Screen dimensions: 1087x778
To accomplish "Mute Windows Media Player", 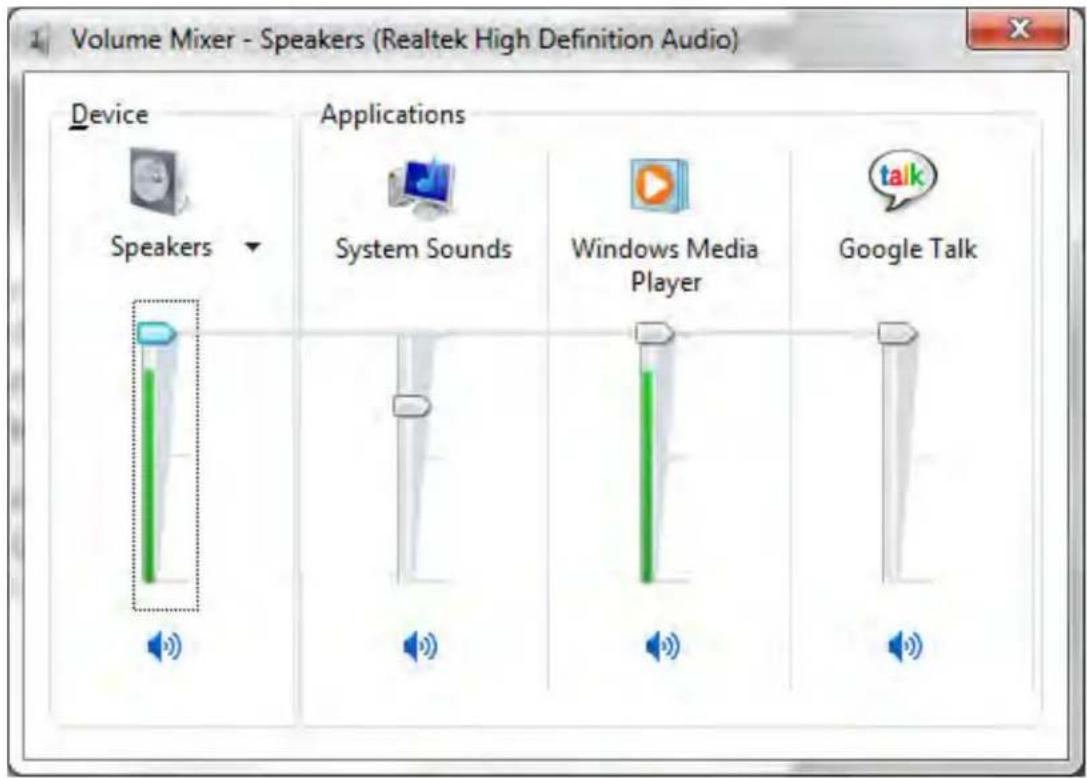I will point(663,646).
